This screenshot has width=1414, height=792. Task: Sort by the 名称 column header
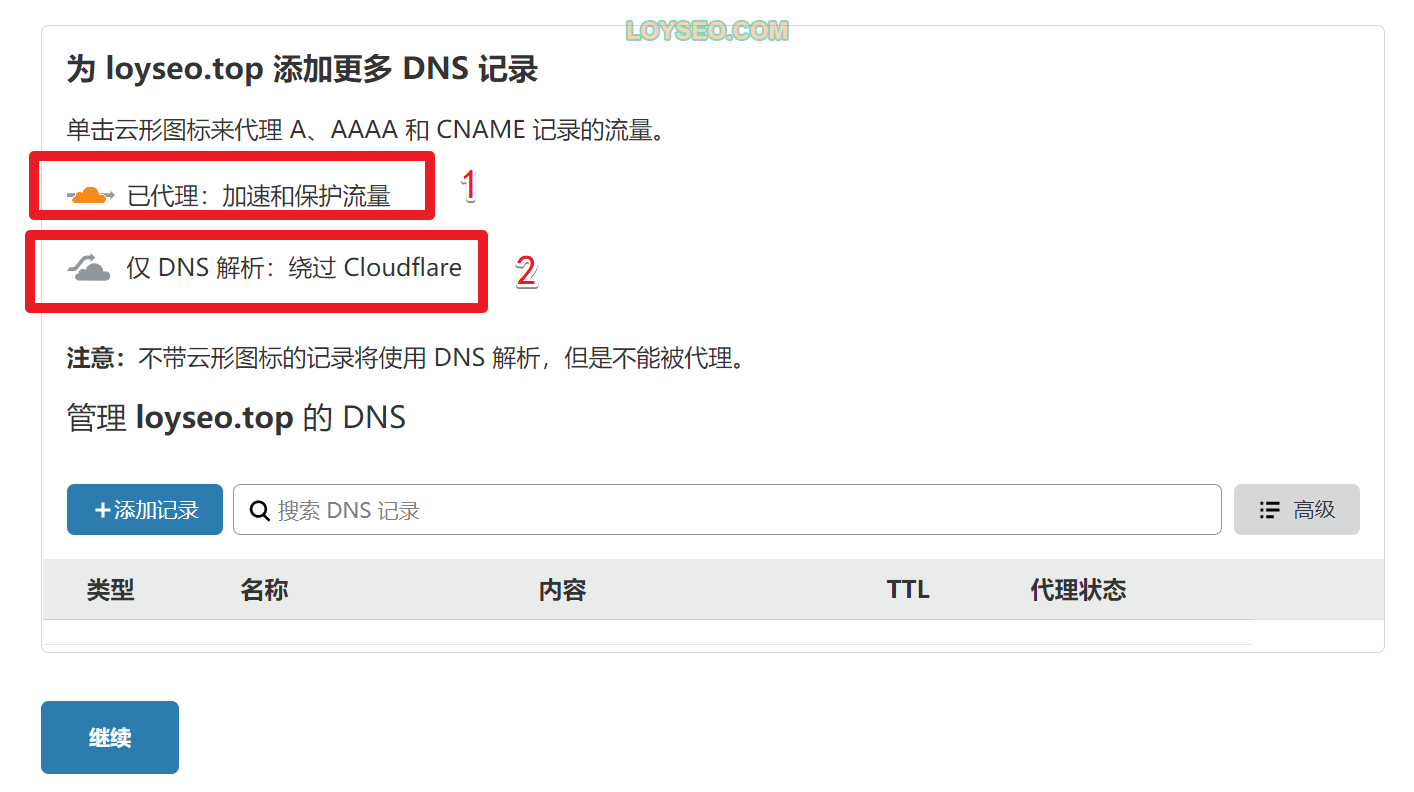pos(264,590)
